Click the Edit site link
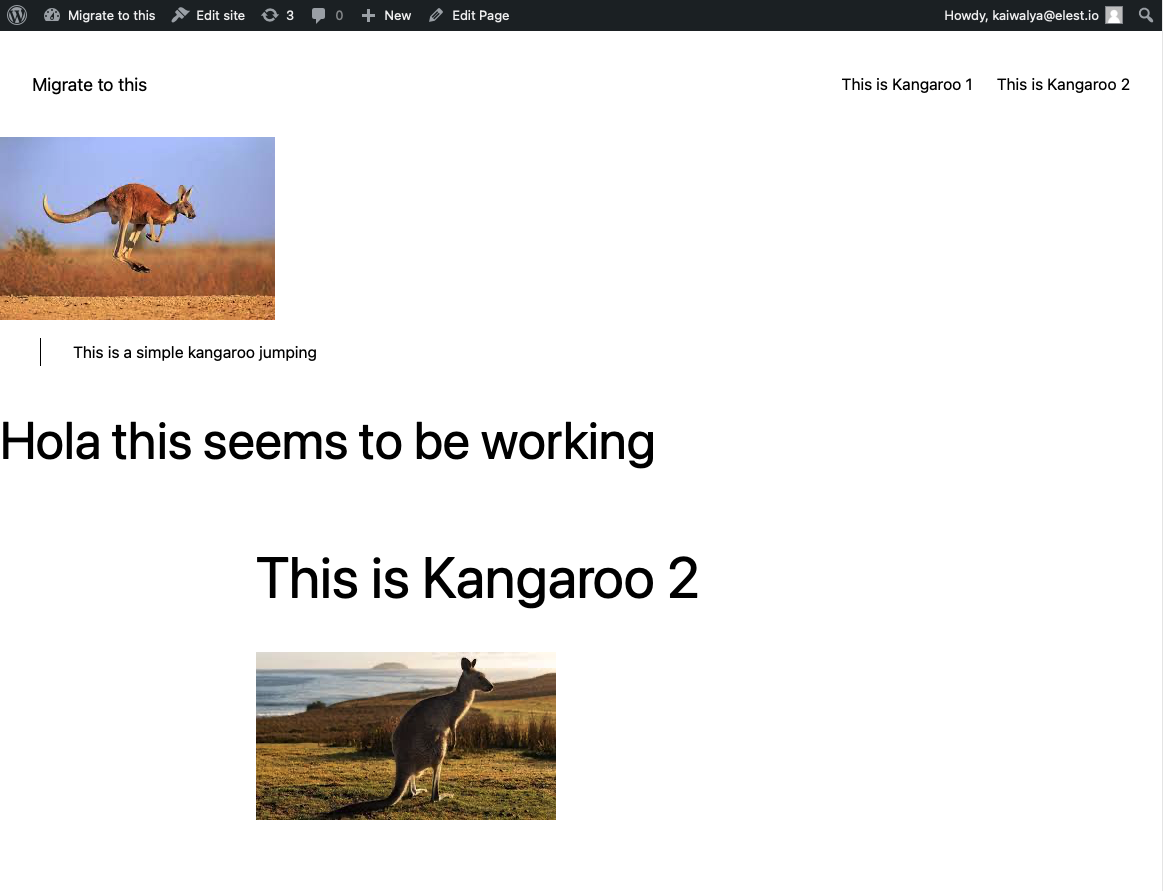 pyautogui.click(x=217, y=15)
